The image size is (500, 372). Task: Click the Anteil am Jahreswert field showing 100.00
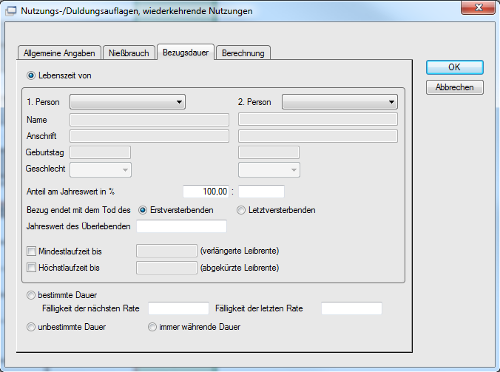(206, 192)
